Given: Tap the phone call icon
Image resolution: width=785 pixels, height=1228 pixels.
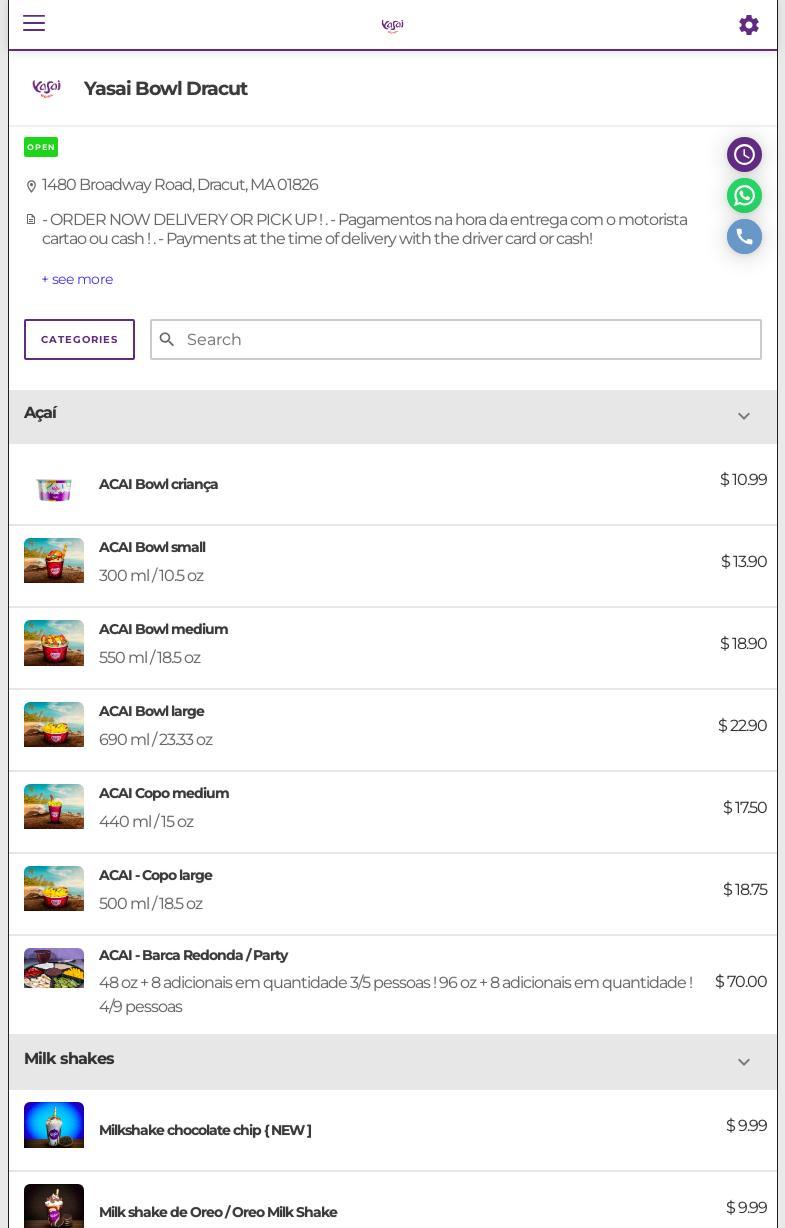Looking at the screenshot, I should point(744,237).
